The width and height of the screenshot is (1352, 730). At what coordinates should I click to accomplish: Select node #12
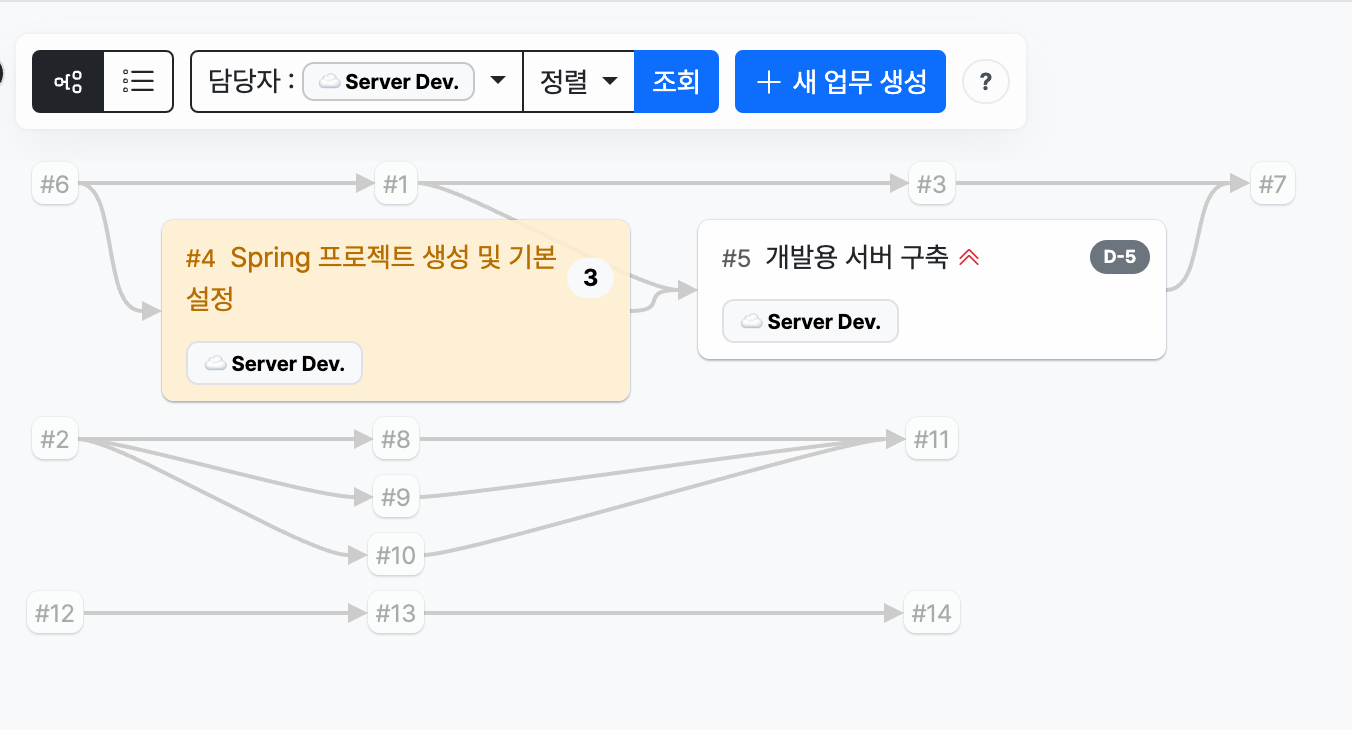[55, 613]
